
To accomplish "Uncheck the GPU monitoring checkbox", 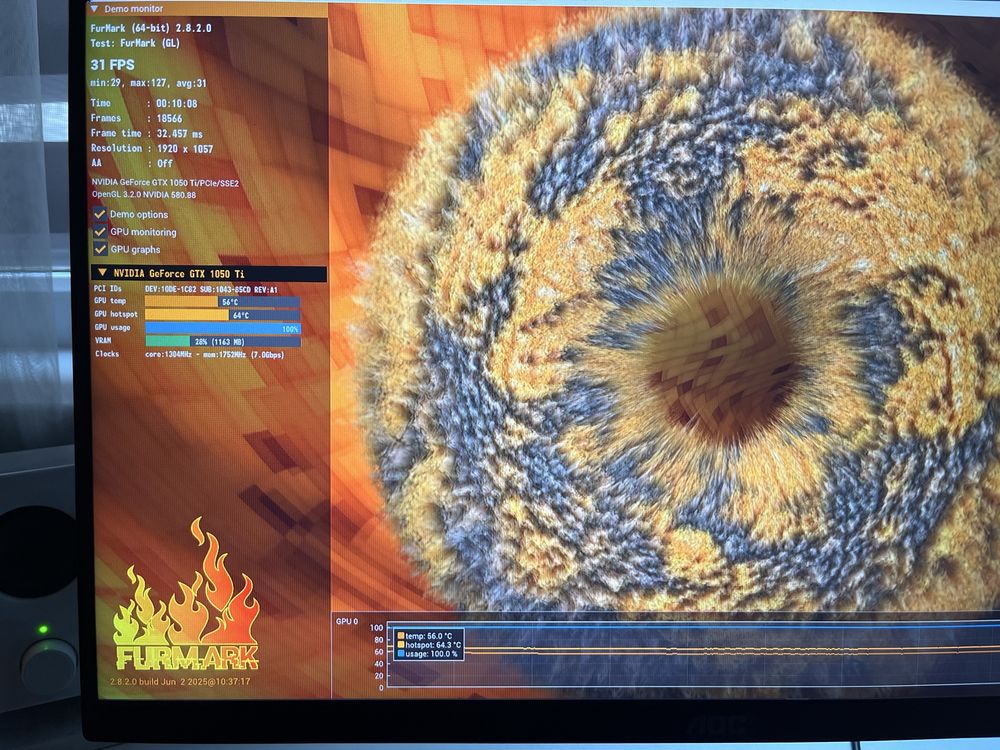I will coord(99,231).
